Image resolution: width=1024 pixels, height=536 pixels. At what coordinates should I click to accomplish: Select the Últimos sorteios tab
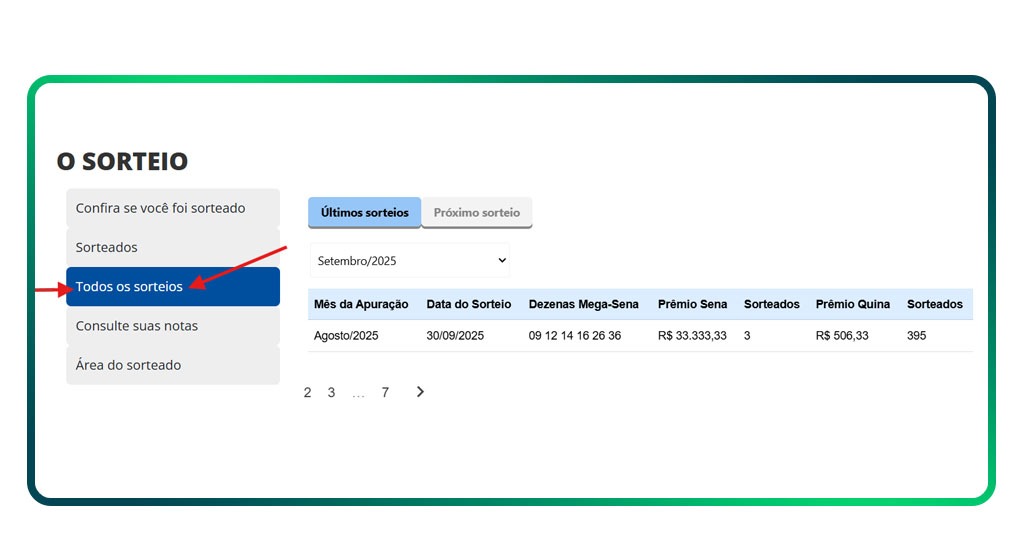[365, 213]
